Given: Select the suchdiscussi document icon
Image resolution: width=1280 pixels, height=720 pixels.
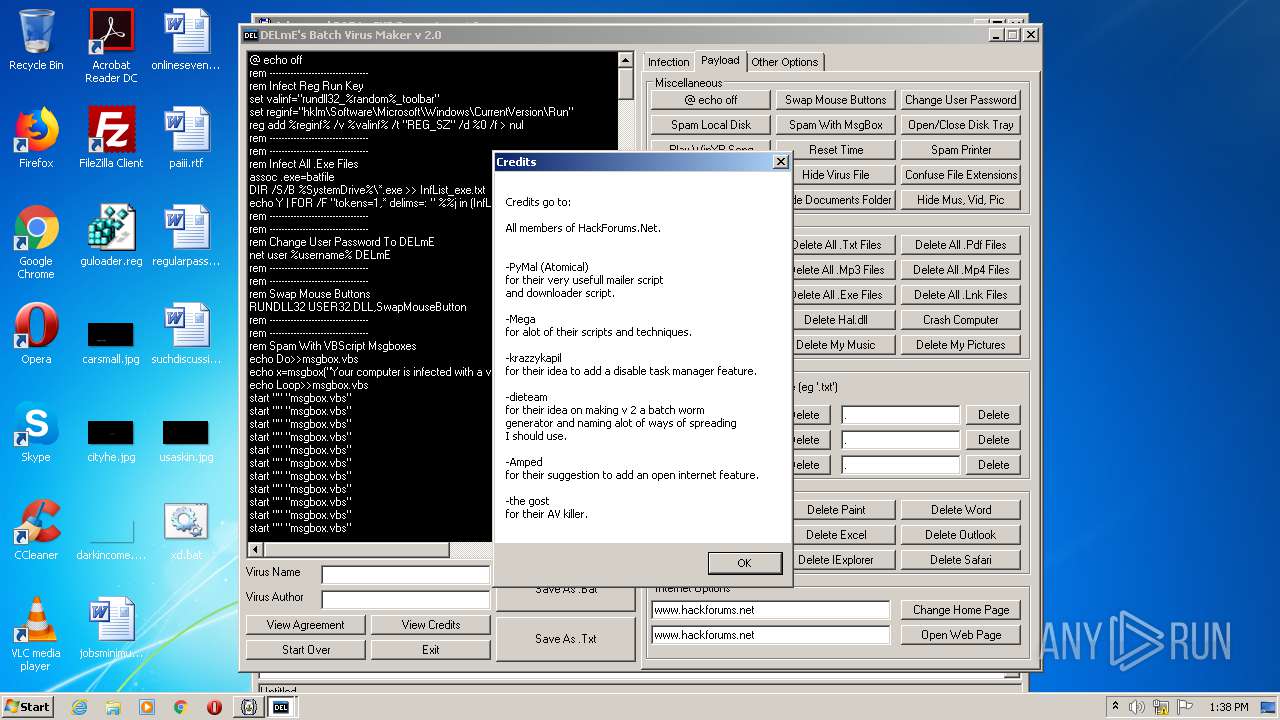Looking at the screenshot, I should pos(186,334).
